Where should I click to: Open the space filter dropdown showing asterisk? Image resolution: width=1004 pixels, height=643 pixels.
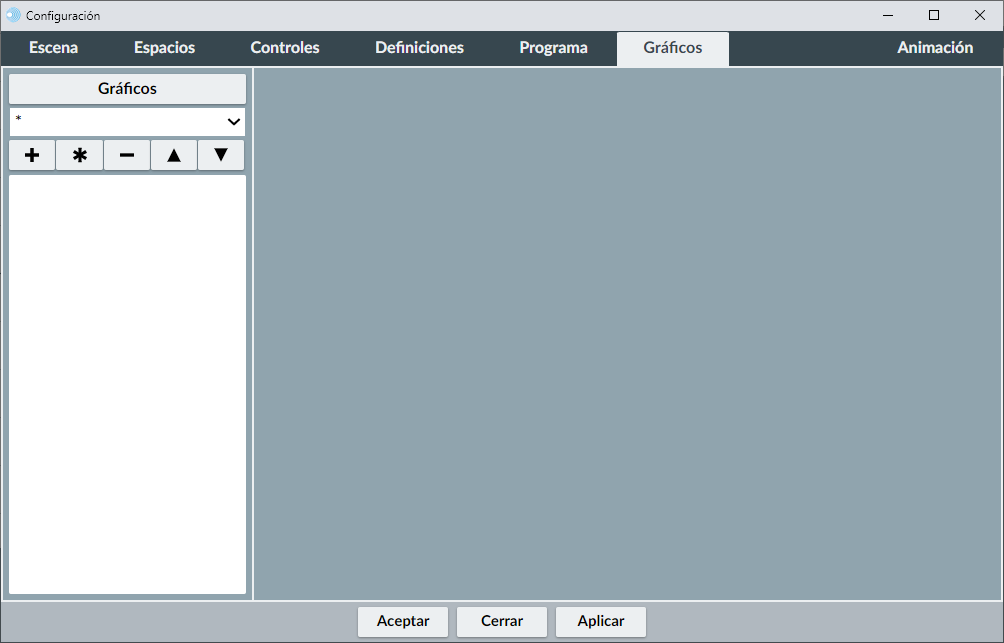click(127, 121)
